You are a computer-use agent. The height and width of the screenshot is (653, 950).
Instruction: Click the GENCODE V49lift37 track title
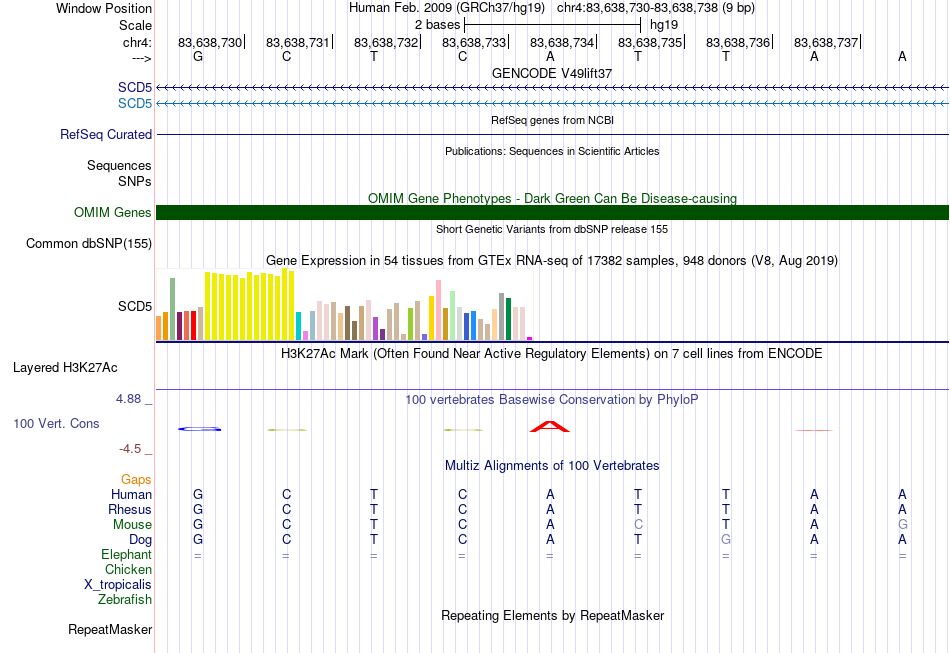(x=552, y=73)
